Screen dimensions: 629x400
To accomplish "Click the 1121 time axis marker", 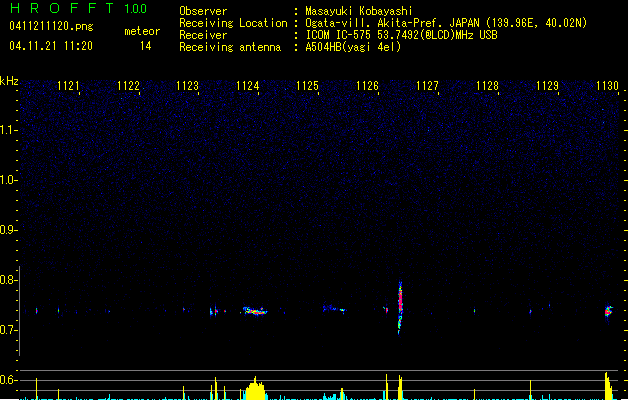I will [68, 86].
